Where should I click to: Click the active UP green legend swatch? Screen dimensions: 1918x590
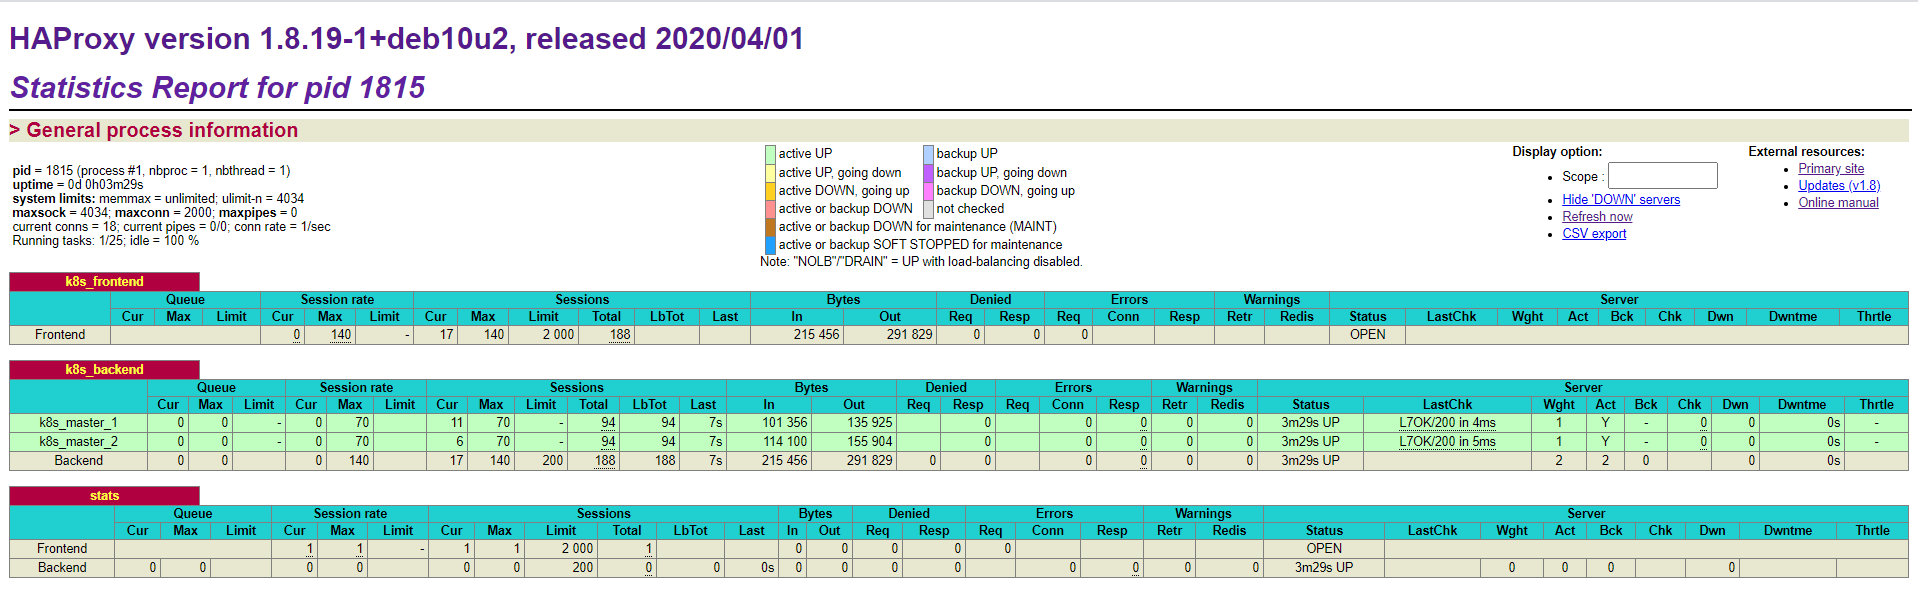pyautogui.click(x=770, y=154)
